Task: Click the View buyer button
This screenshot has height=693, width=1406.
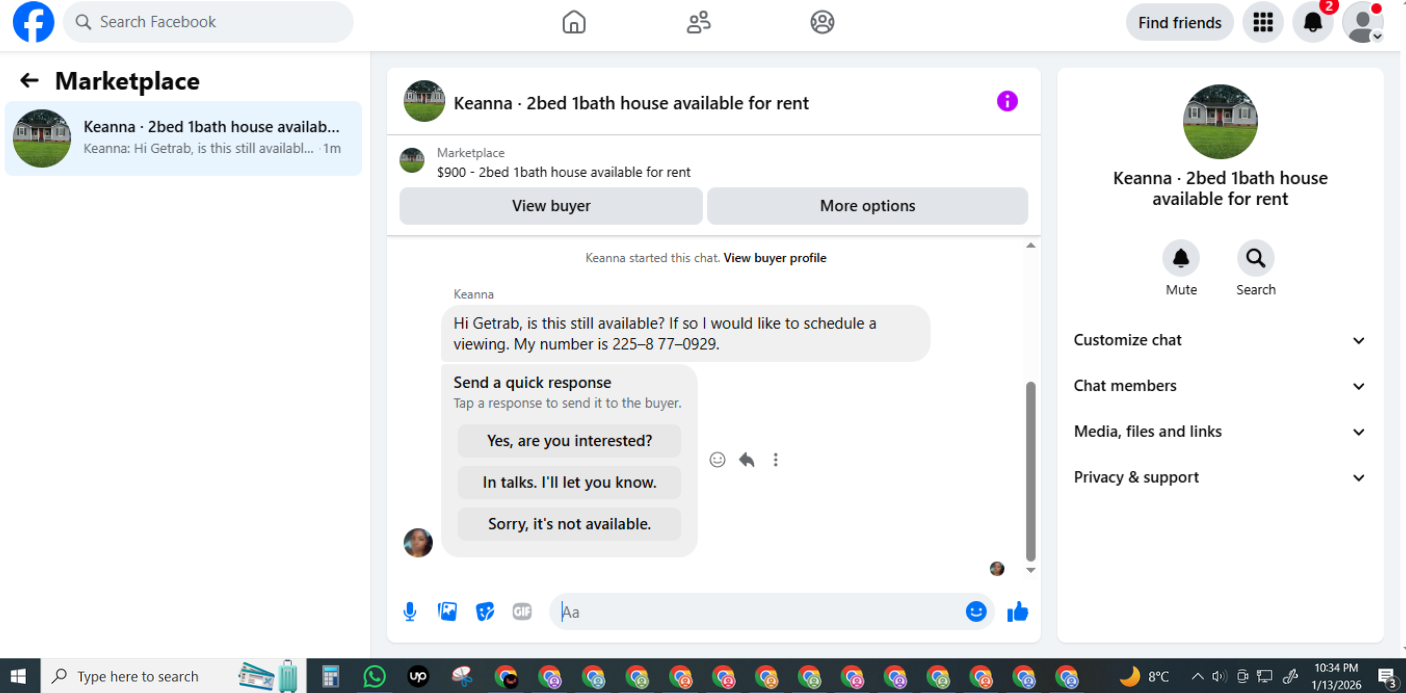Action: click(551, 206)
